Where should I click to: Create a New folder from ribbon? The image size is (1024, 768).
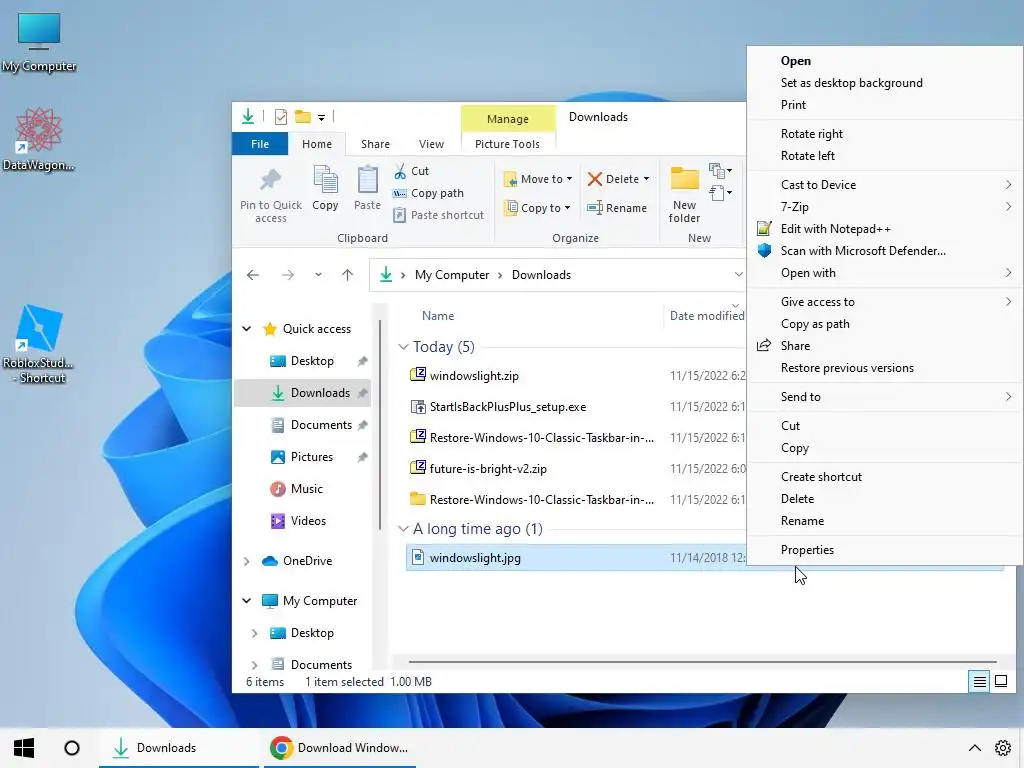[684, 195]
